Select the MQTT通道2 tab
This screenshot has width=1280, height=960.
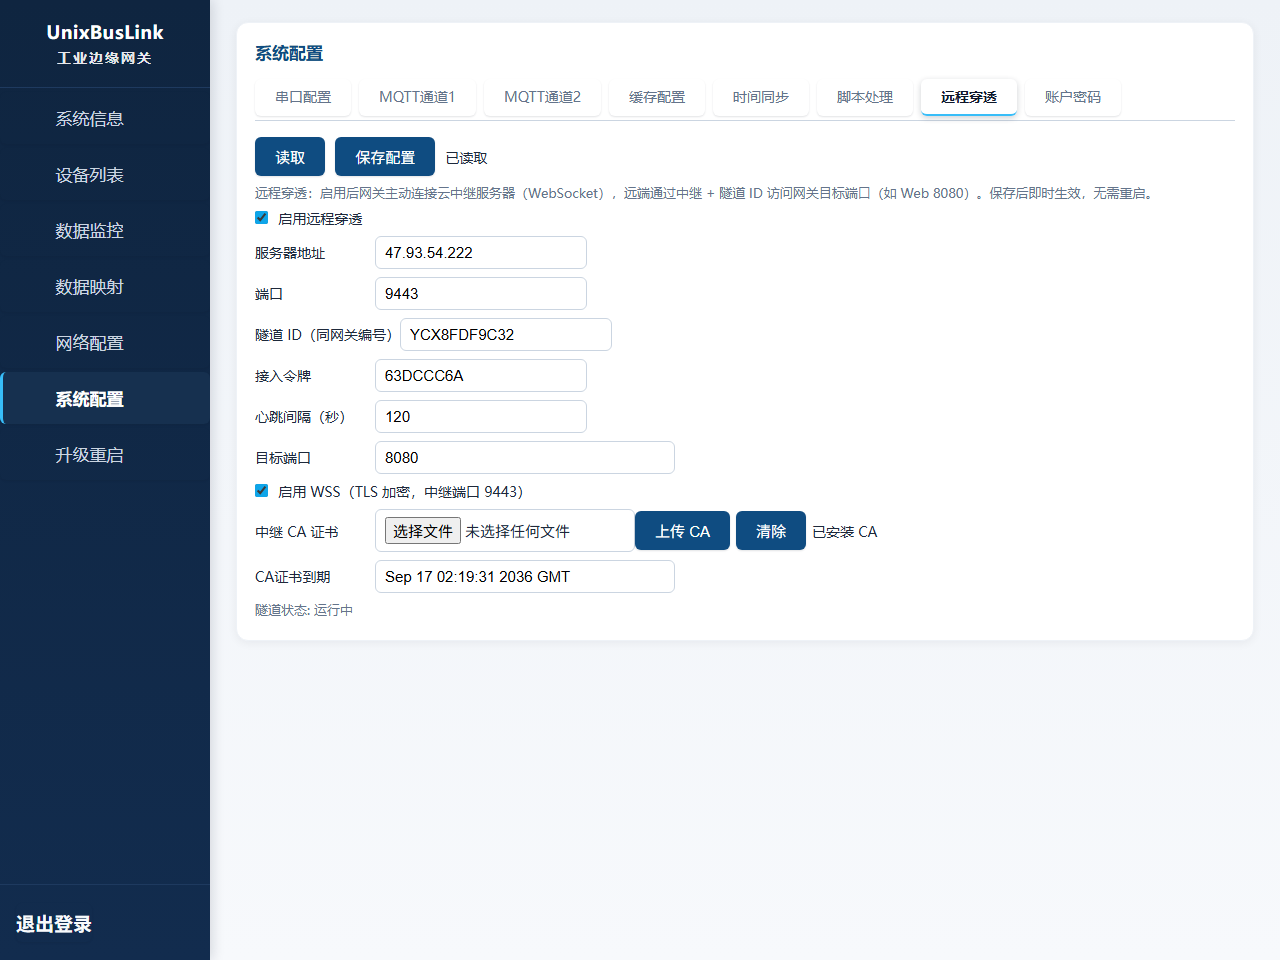[542, 97]
